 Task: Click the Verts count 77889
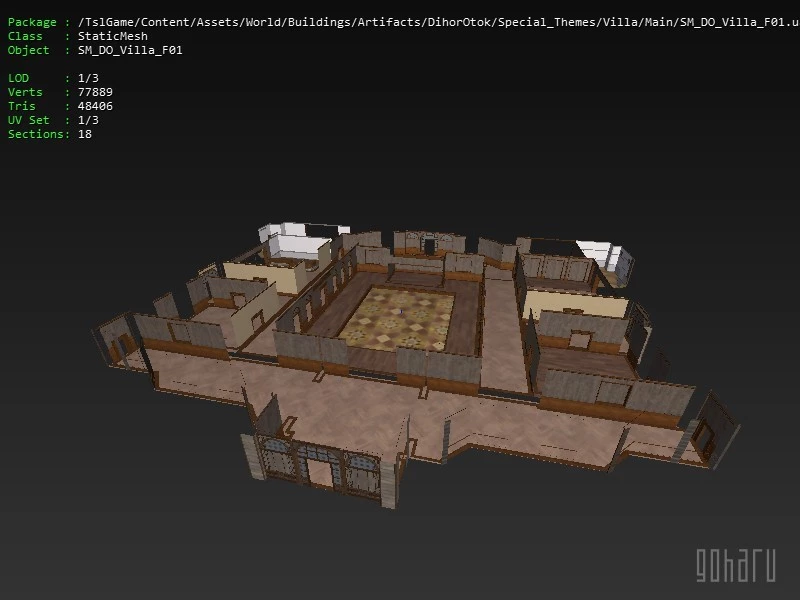pyautogui.click(x=95, y=92)
